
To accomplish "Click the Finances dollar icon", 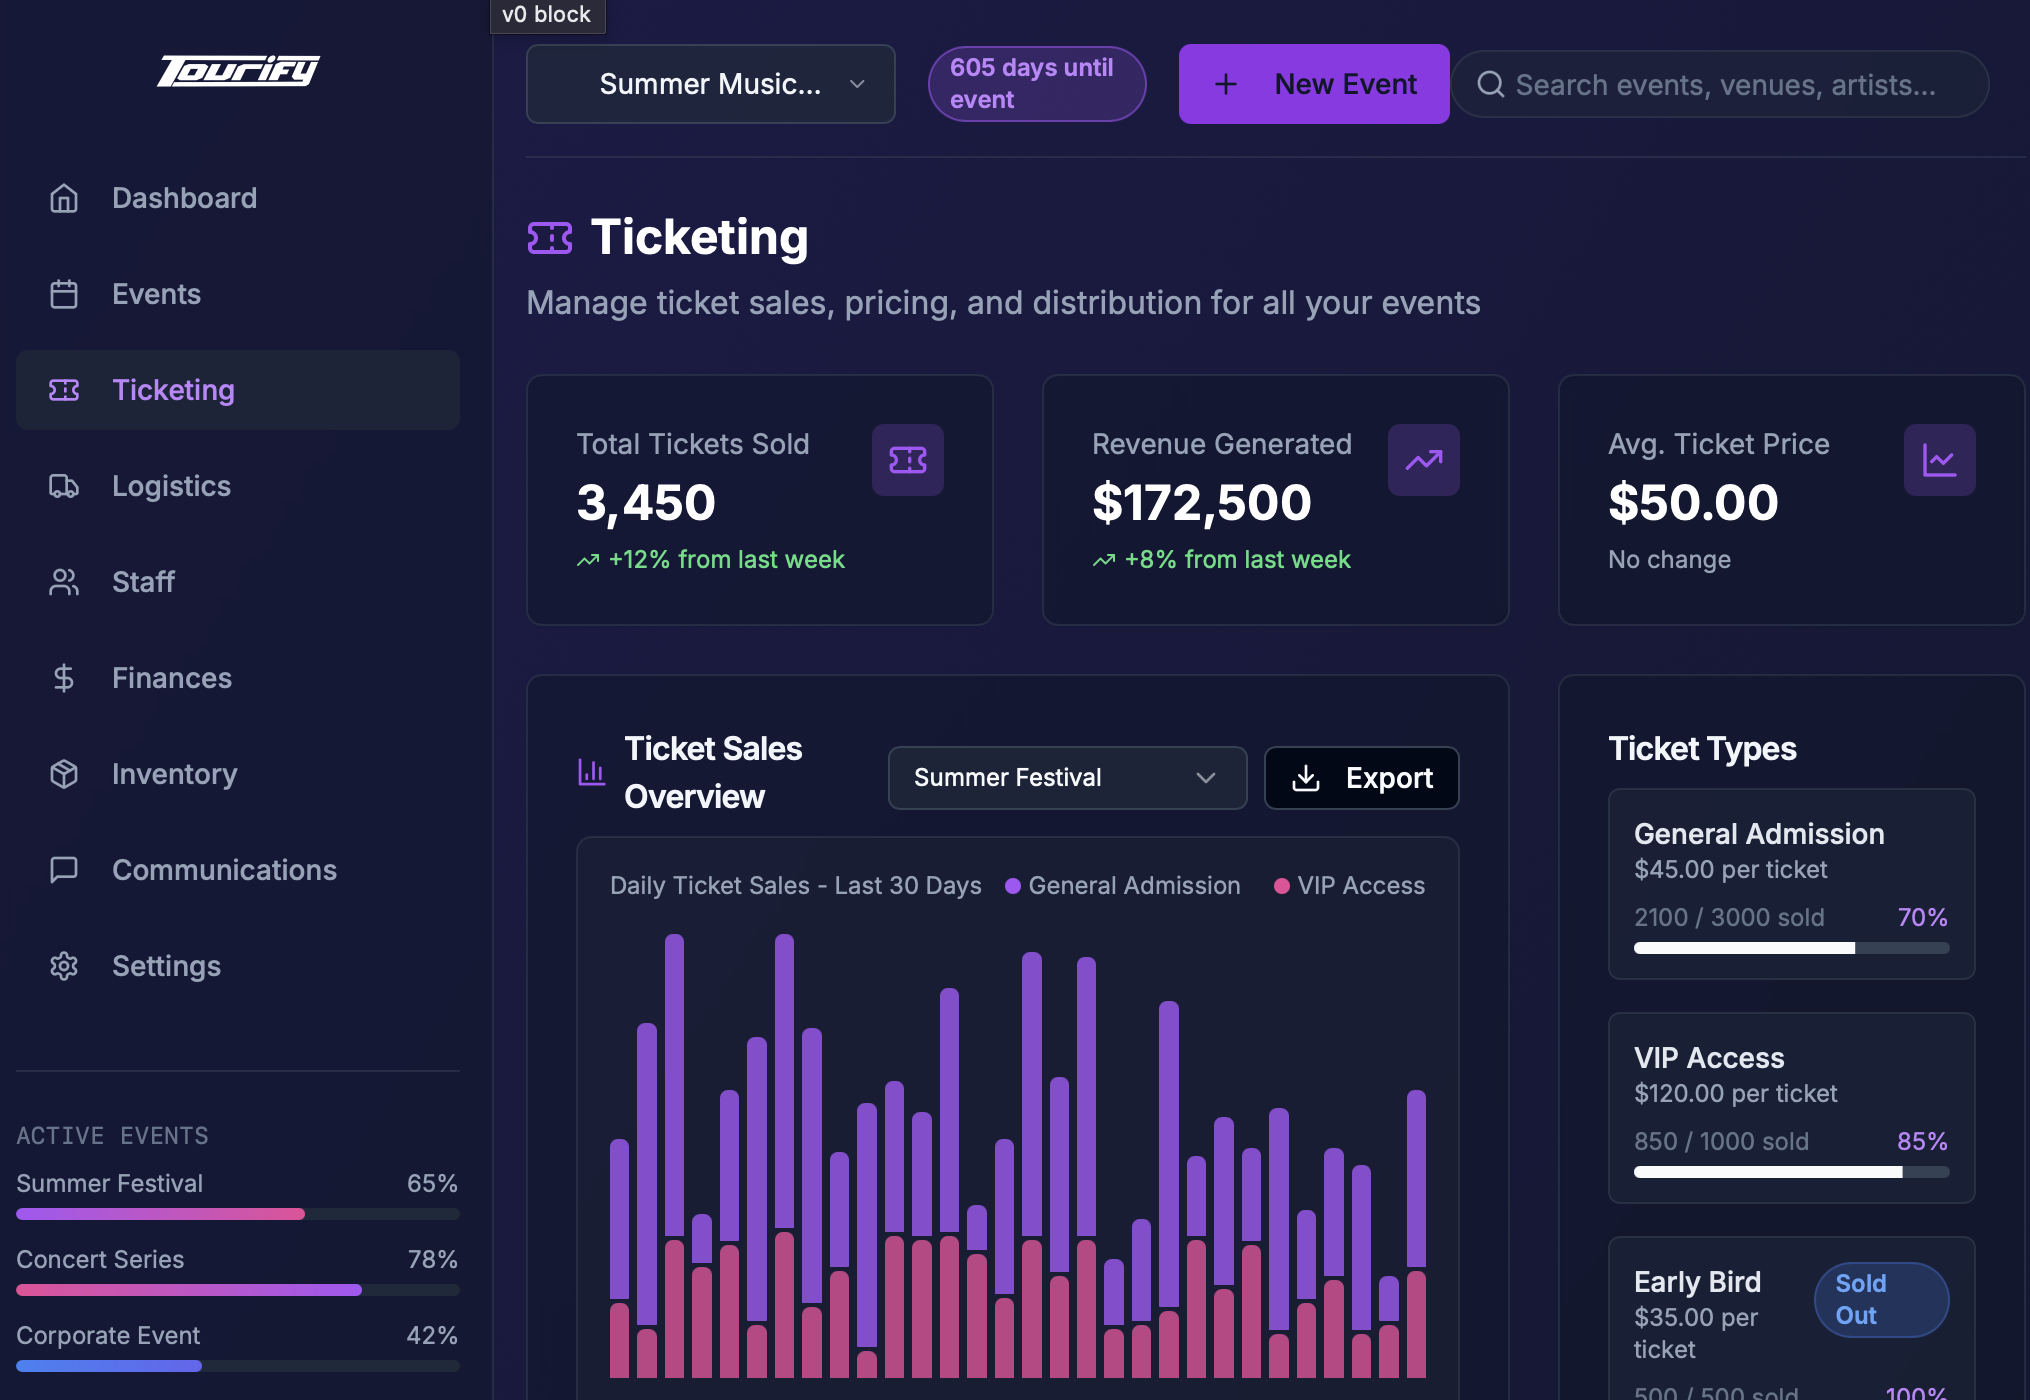I will pos(64,678).
